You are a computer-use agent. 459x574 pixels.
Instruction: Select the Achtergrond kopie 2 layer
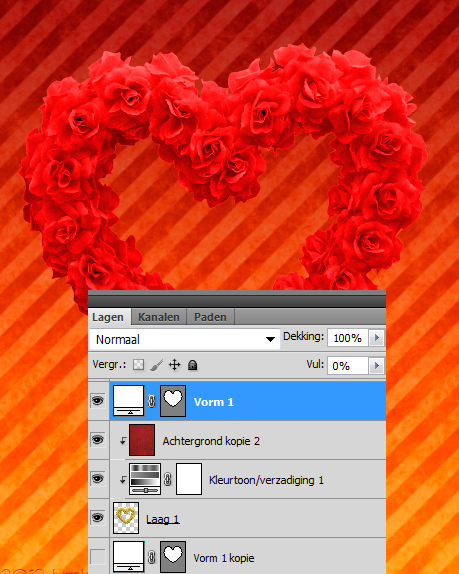[x=248, y=440]
